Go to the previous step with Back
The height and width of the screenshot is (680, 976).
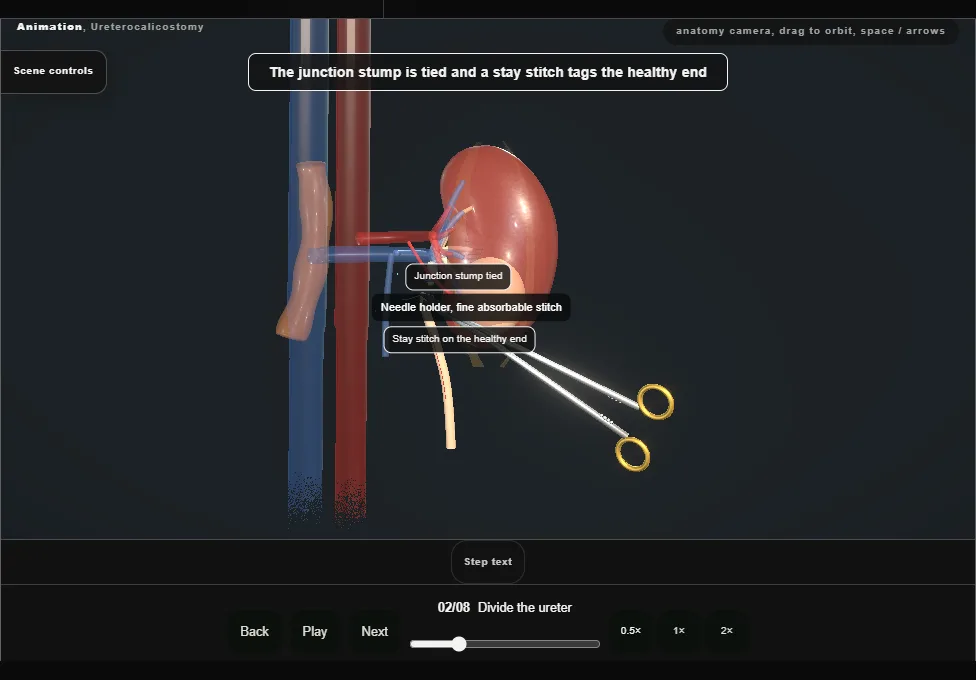(255, 631)
